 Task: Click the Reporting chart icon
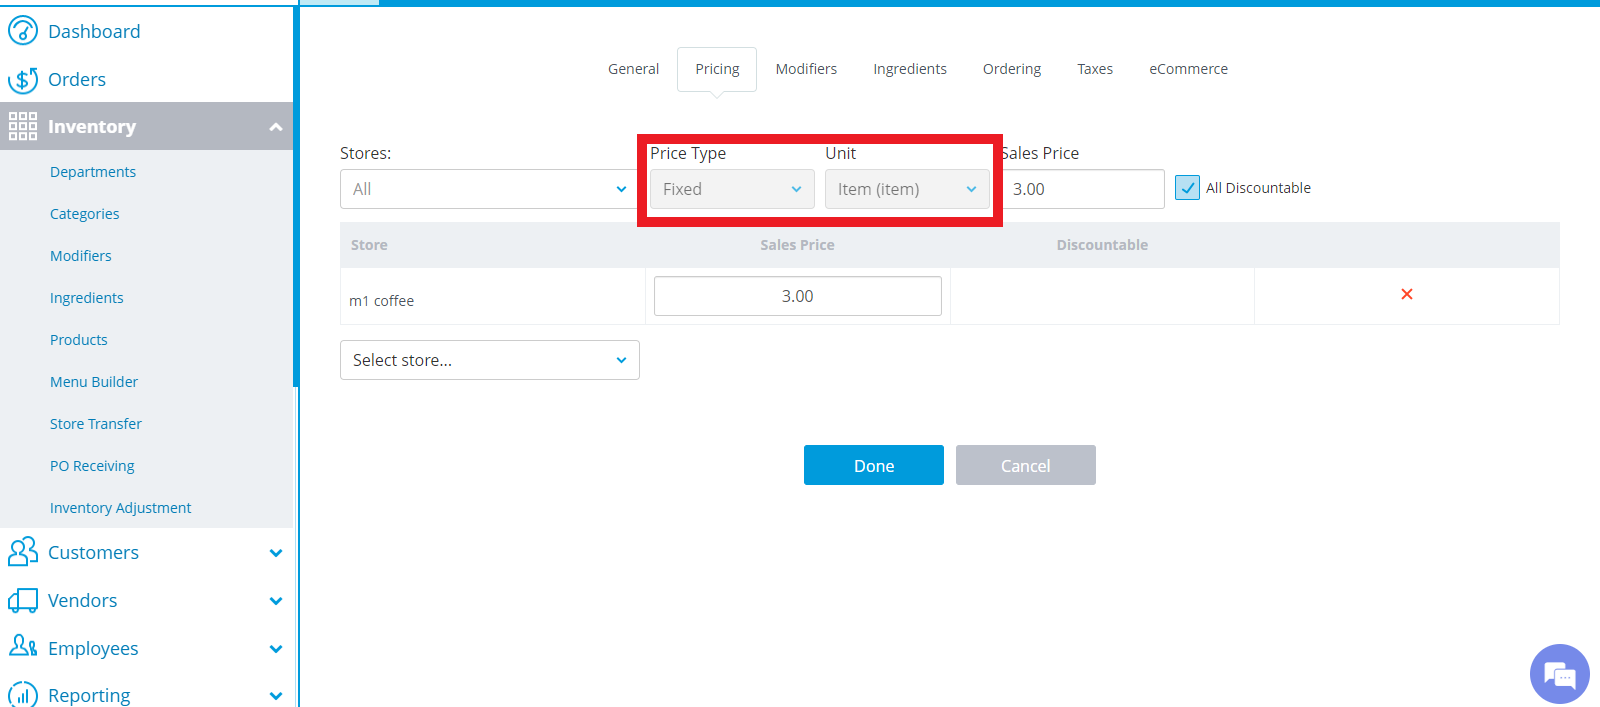point(23,694)
